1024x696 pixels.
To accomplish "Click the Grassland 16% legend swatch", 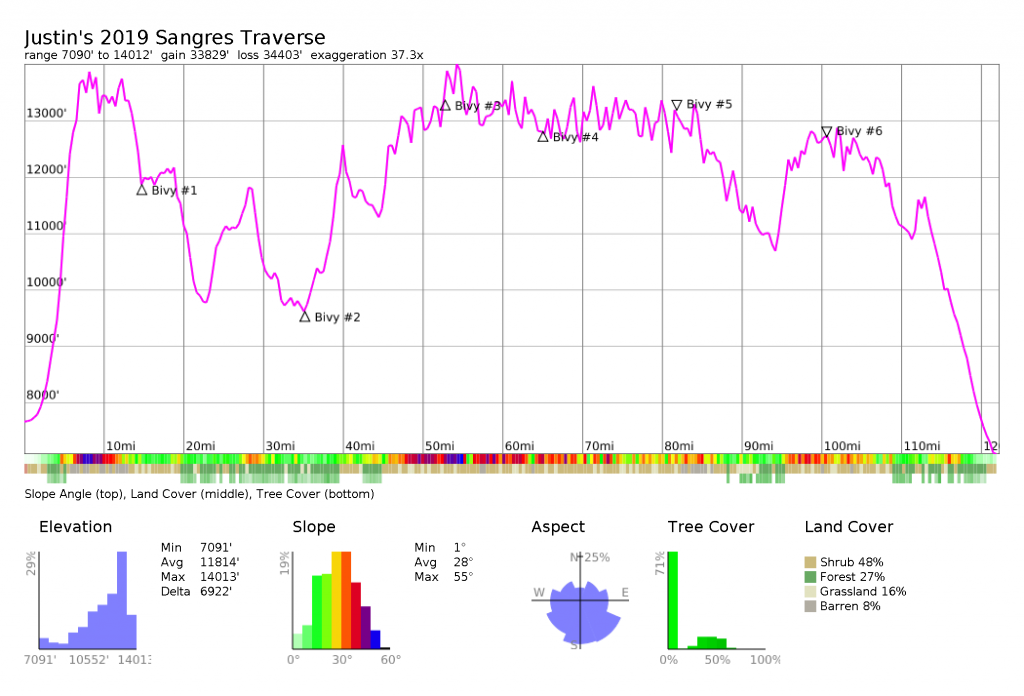I will point(811,591).
